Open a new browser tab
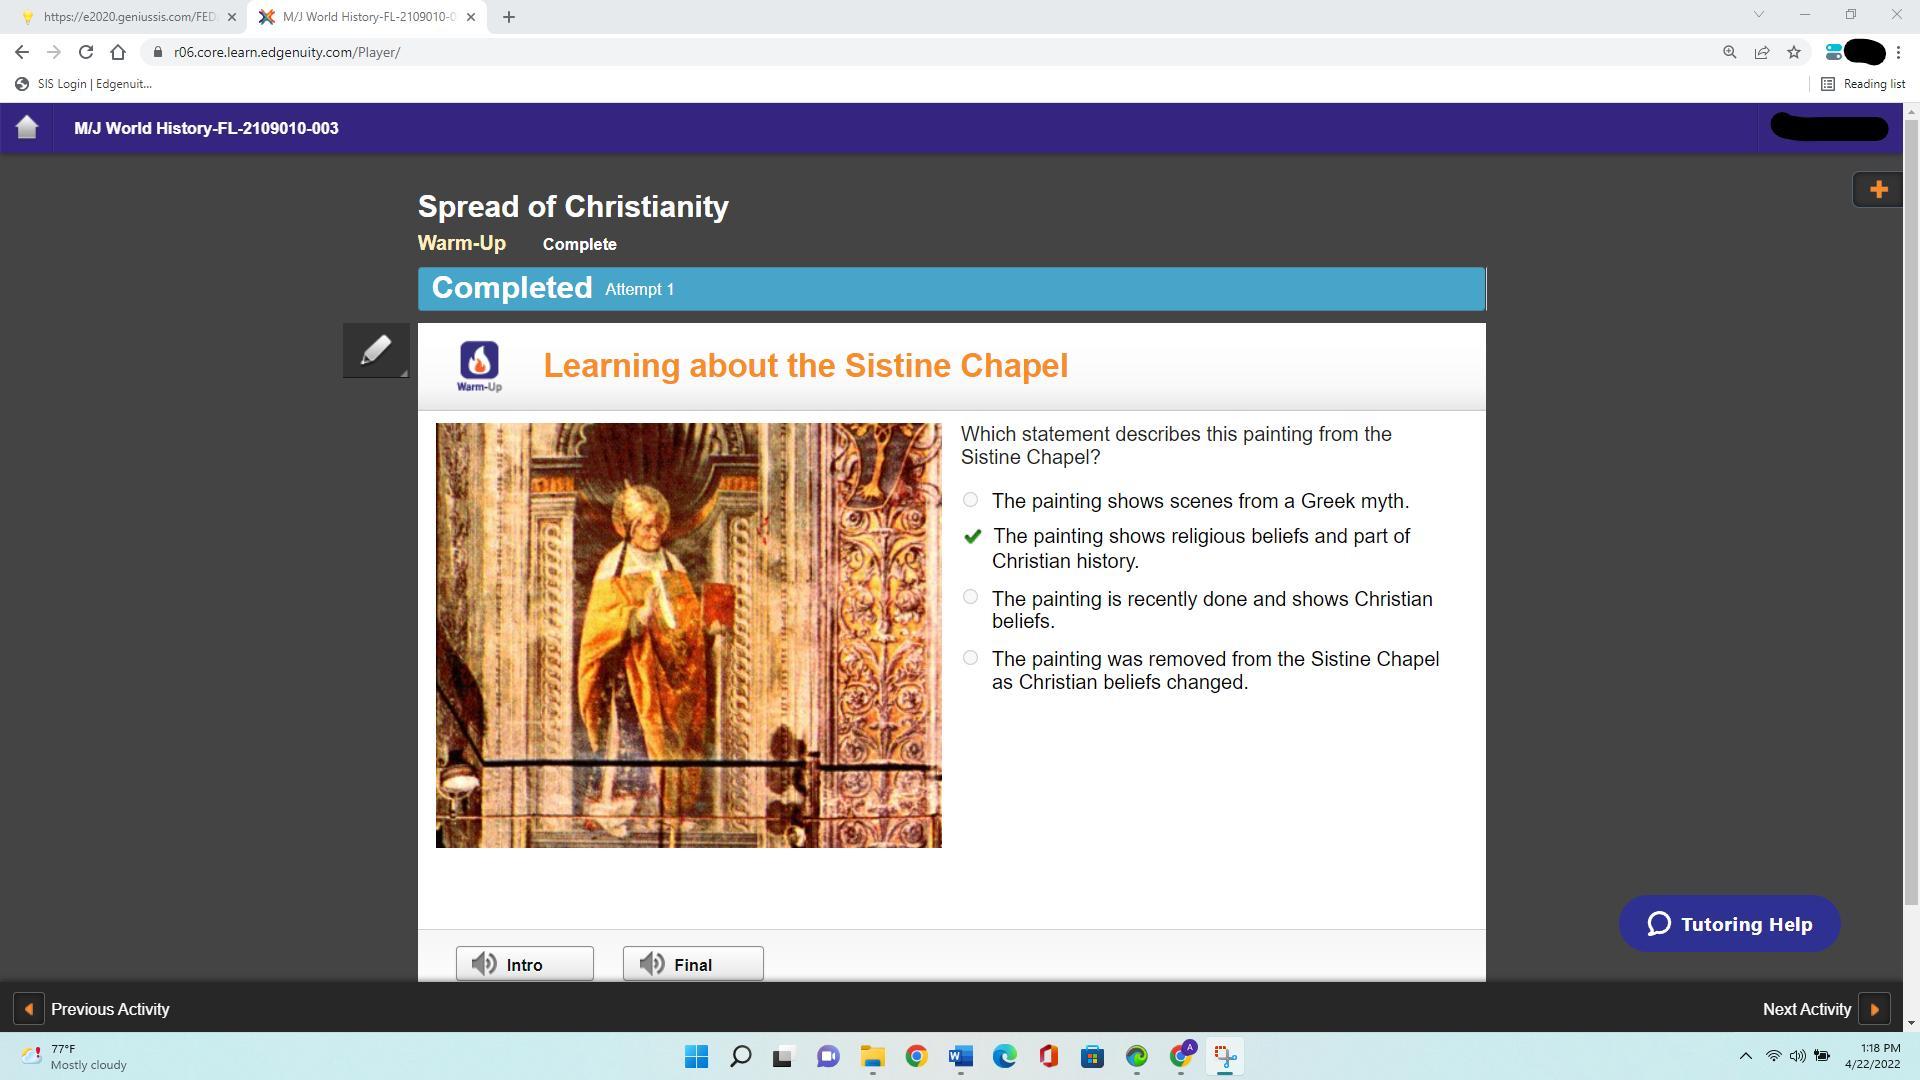Image resolution: width=1920 pixels, height=1080 pixels. [x=508, y=17]
